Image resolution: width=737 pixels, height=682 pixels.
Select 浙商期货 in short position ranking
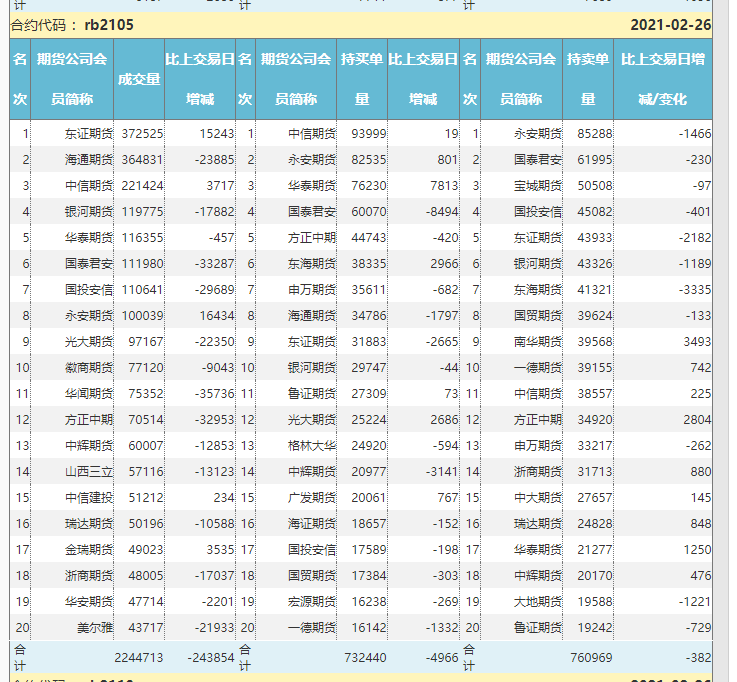click(x=538, y=471)
